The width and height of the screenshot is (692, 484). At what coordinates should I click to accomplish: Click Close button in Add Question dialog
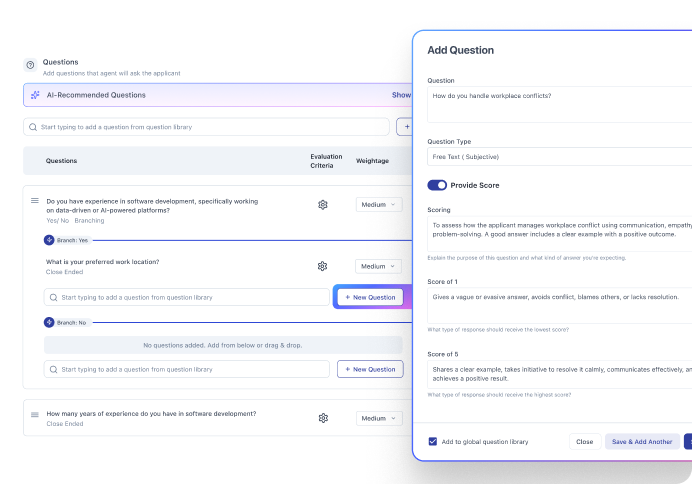(x=584, y=441)
